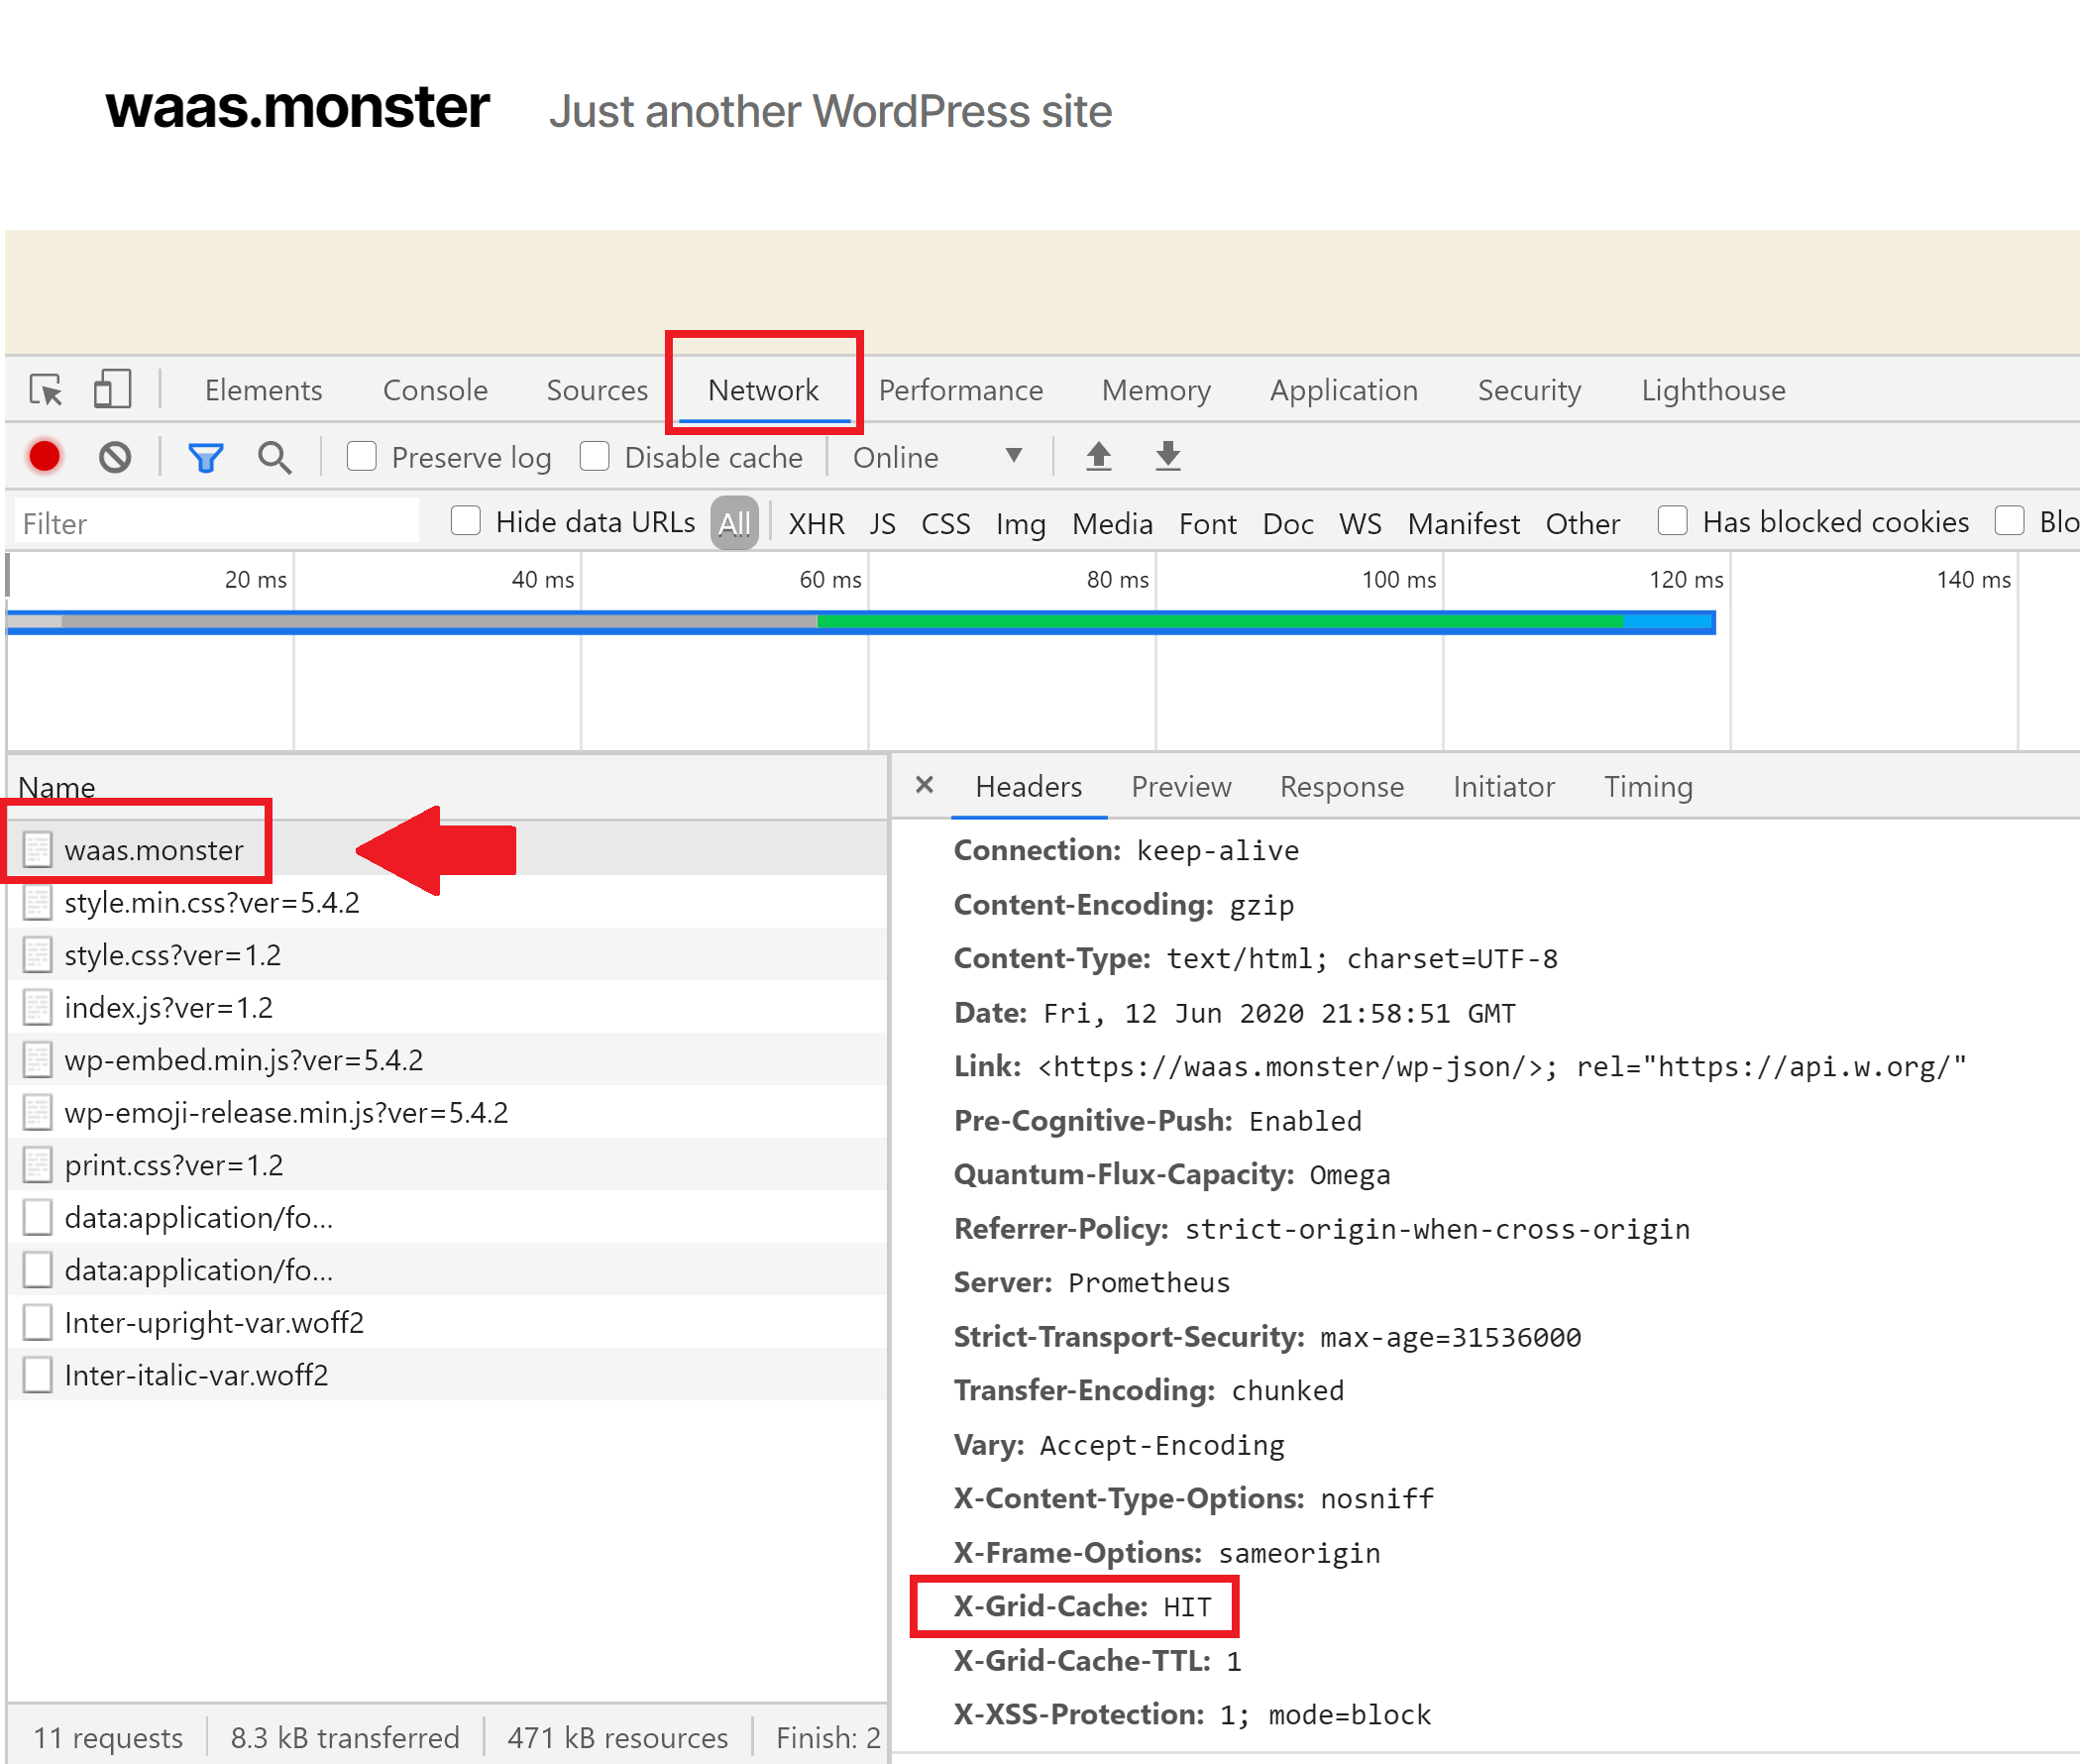Click the Server: Prometheus header line
This screenshot has height=1764, width=2080.
(1092, 1282)
